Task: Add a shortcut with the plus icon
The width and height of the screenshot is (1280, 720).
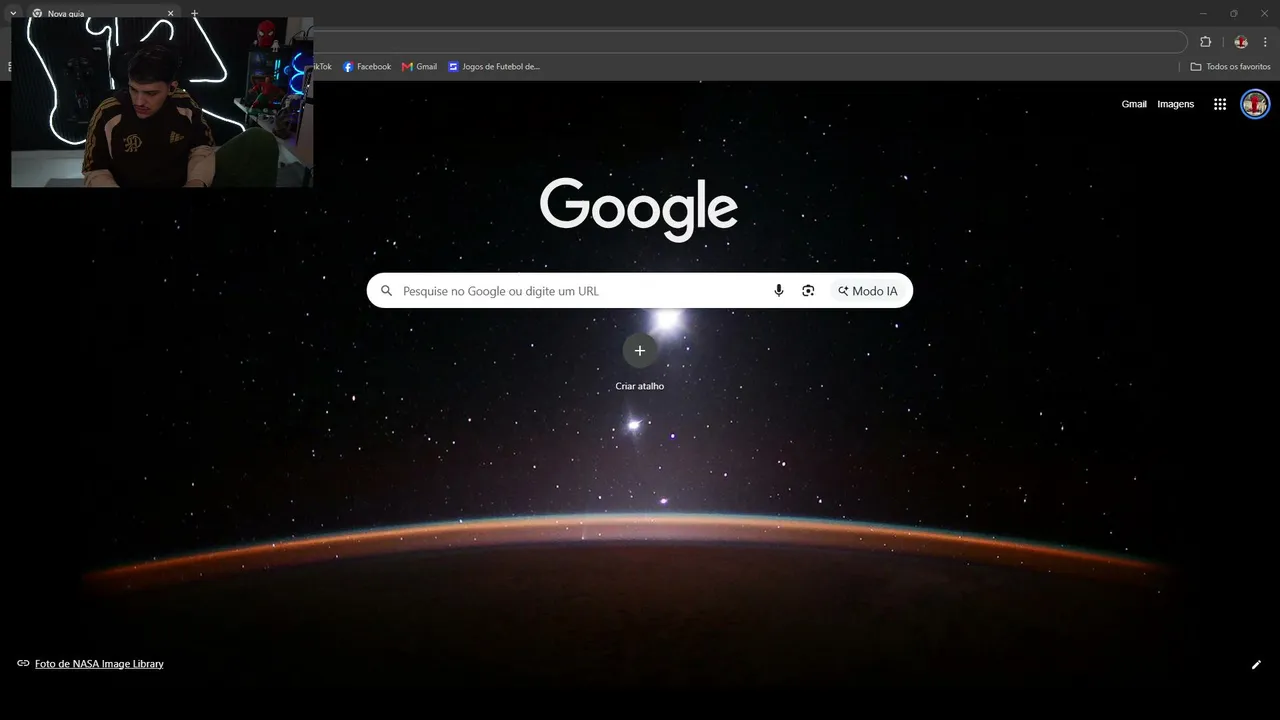Action: point(640,351)
